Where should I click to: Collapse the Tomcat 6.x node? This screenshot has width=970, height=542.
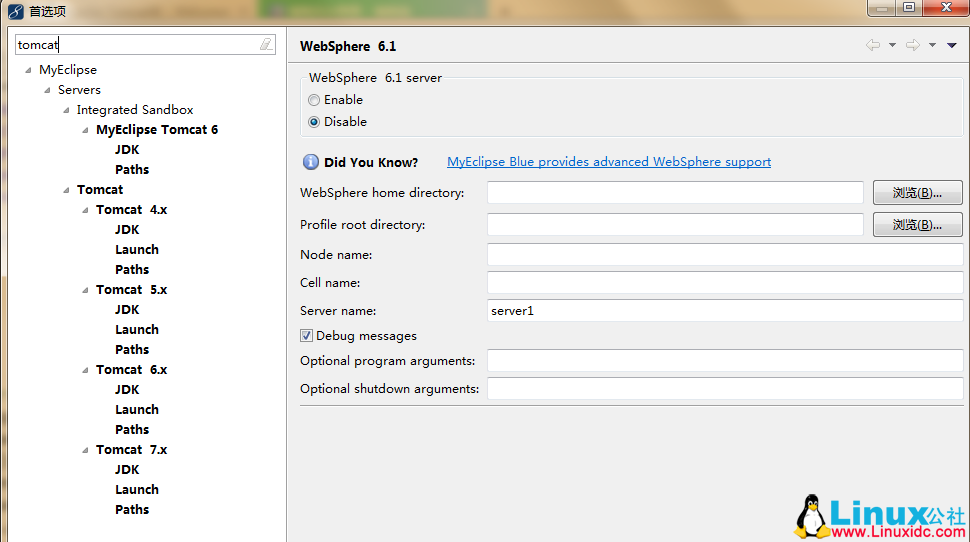(x=85, y=370)
